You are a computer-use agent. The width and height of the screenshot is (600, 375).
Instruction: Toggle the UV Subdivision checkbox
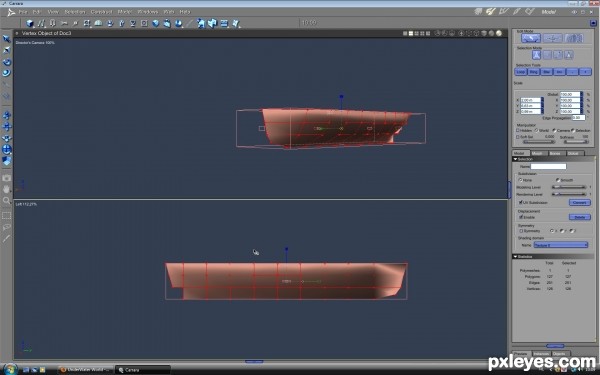pyautogui.click(x=520, y=202)
